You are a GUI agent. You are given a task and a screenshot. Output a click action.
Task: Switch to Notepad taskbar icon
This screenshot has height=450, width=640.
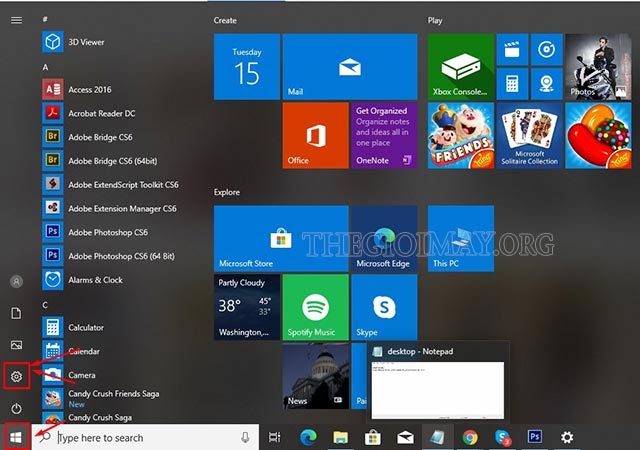tap(437, 437)
